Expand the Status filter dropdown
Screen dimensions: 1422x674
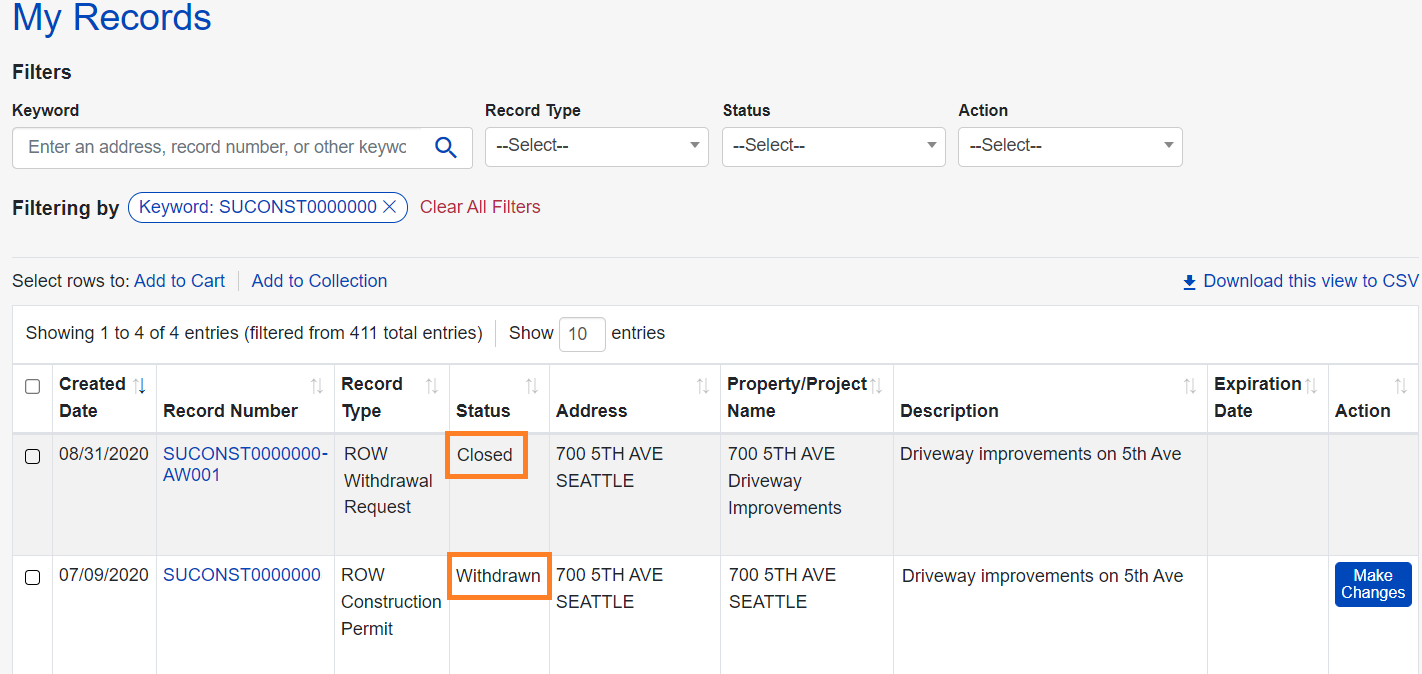click(x=833, y=146)
